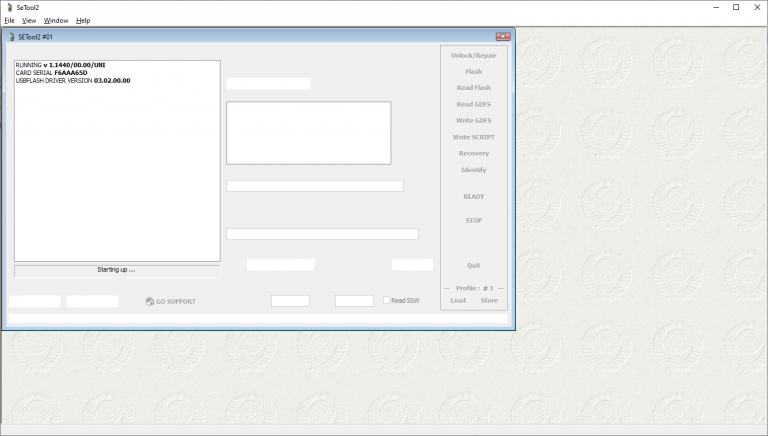The height and width of the screenshot is (436, 768).
Task: Click the 'Starting up ...' status bar
Action: pyautogui.click(x=117, y=270)
